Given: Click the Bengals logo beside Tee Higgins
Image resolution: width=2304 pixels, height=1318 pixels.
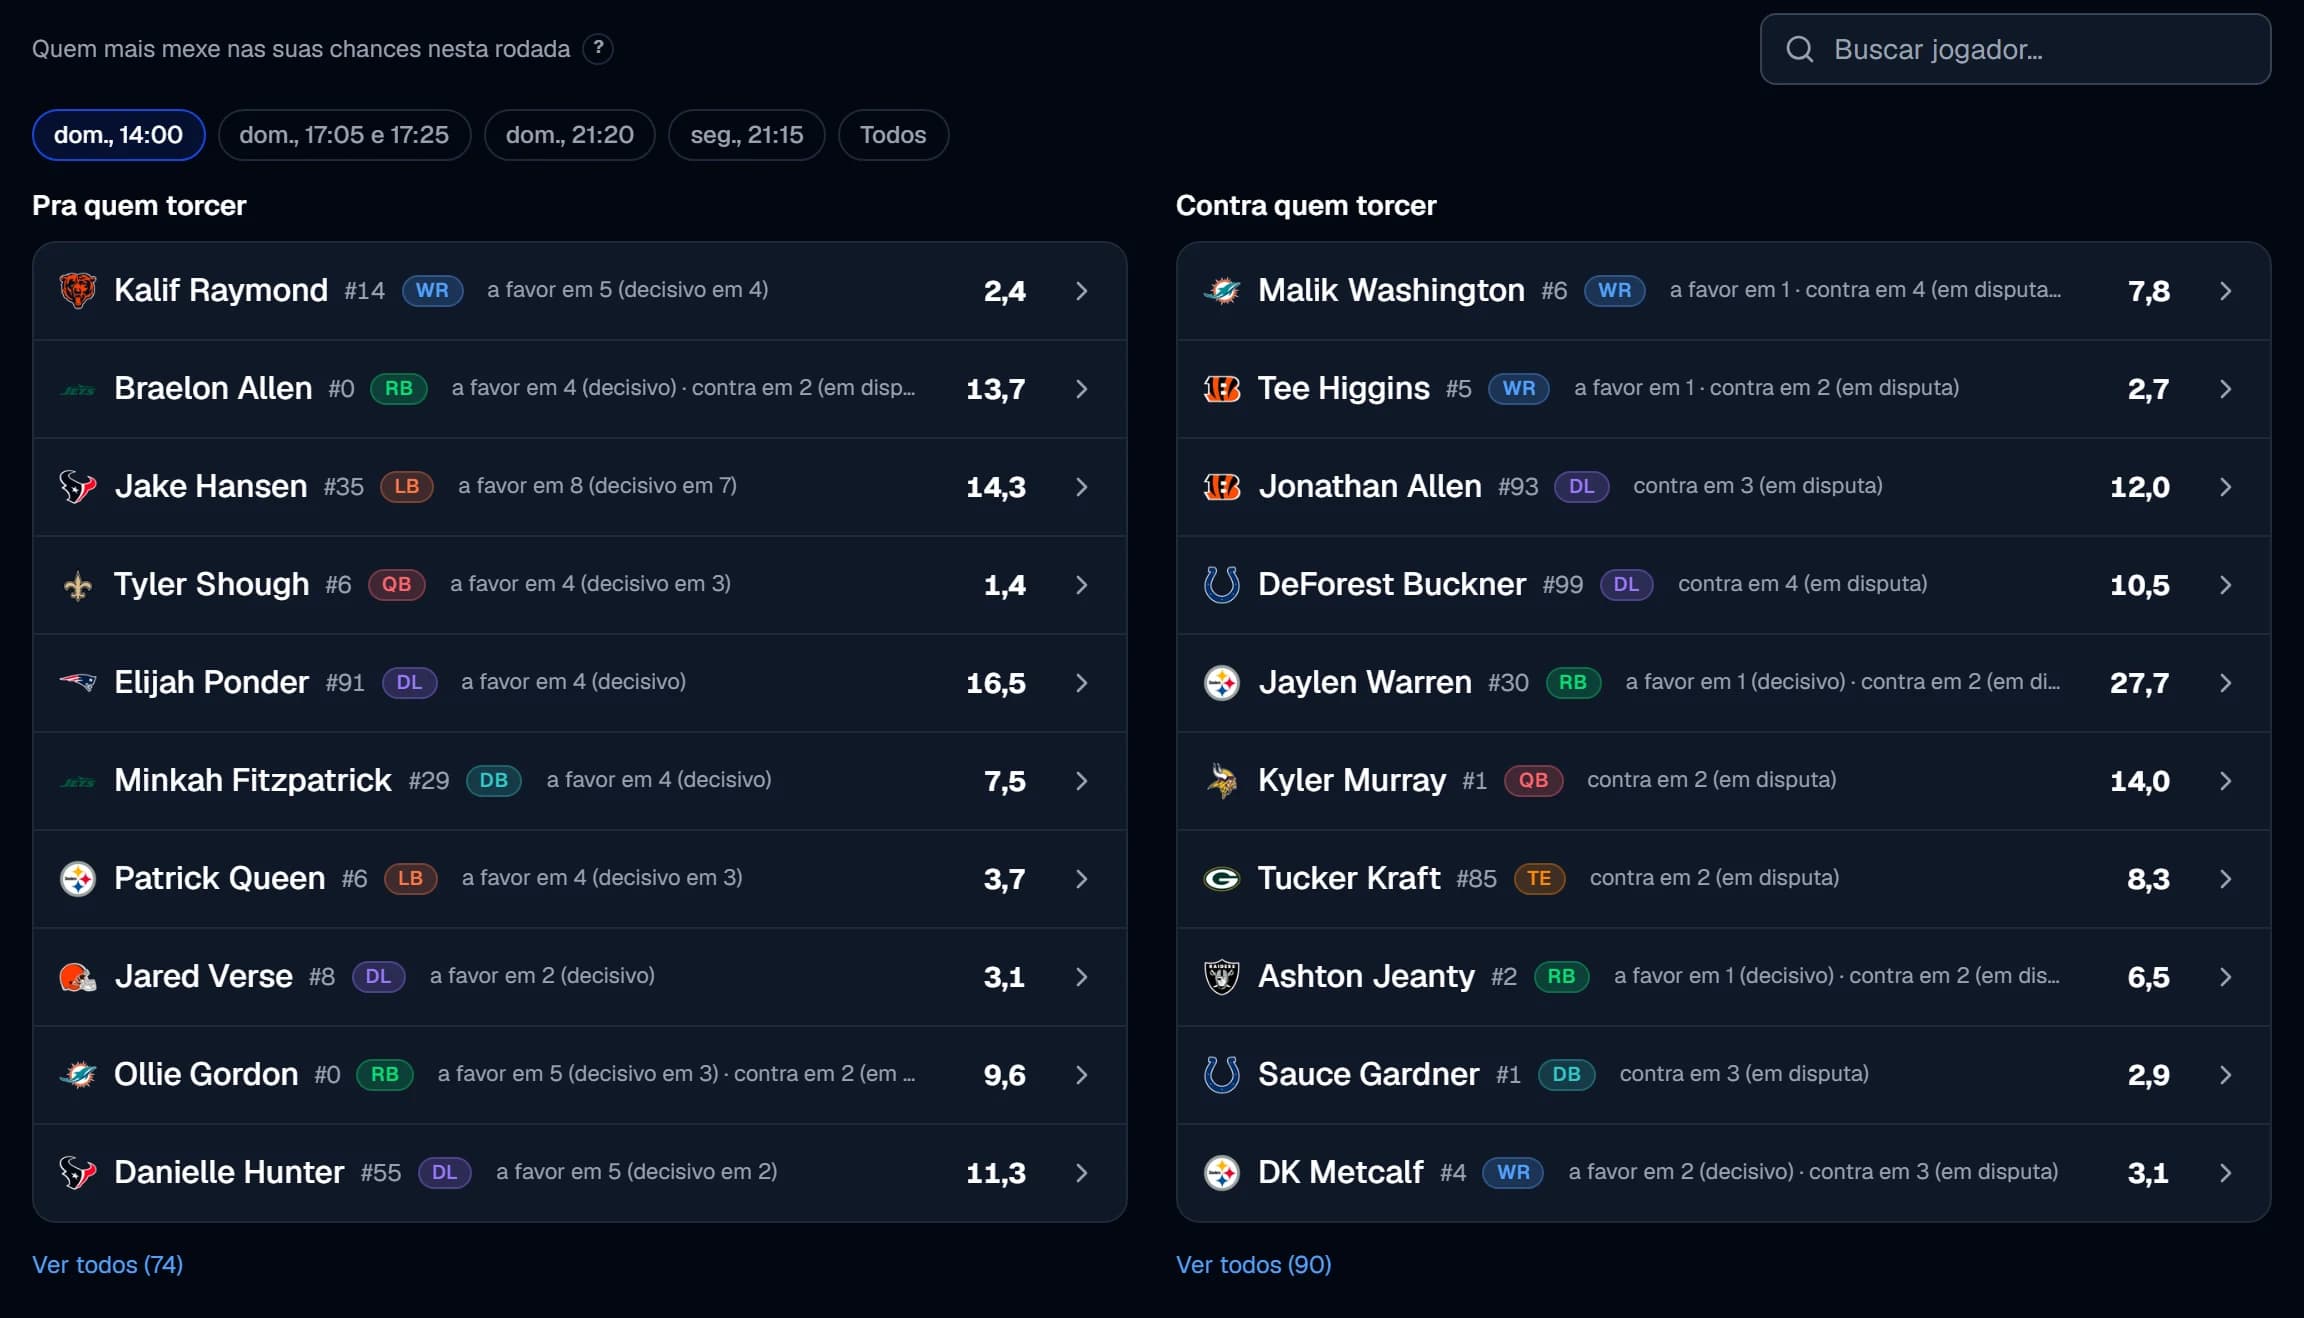Looking at the screenshot, I should (x=1221, y=388).
